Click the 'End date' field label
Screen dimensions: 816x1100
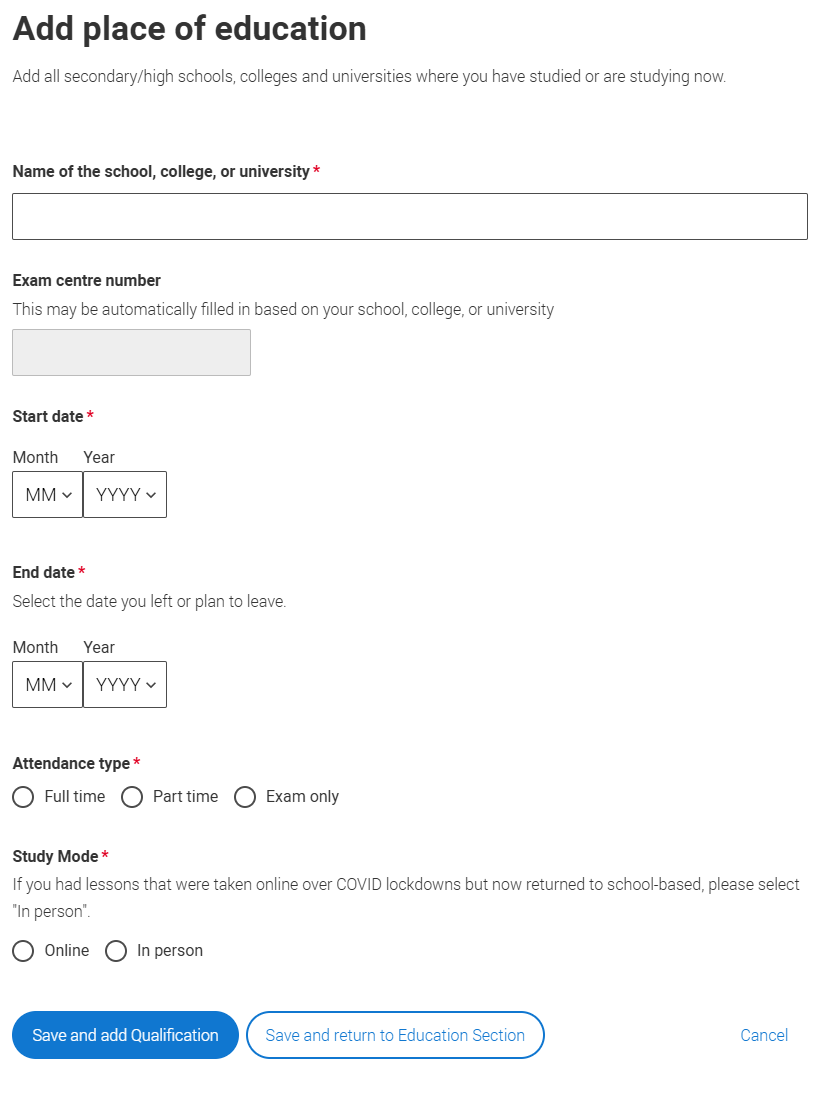[44, 573]
